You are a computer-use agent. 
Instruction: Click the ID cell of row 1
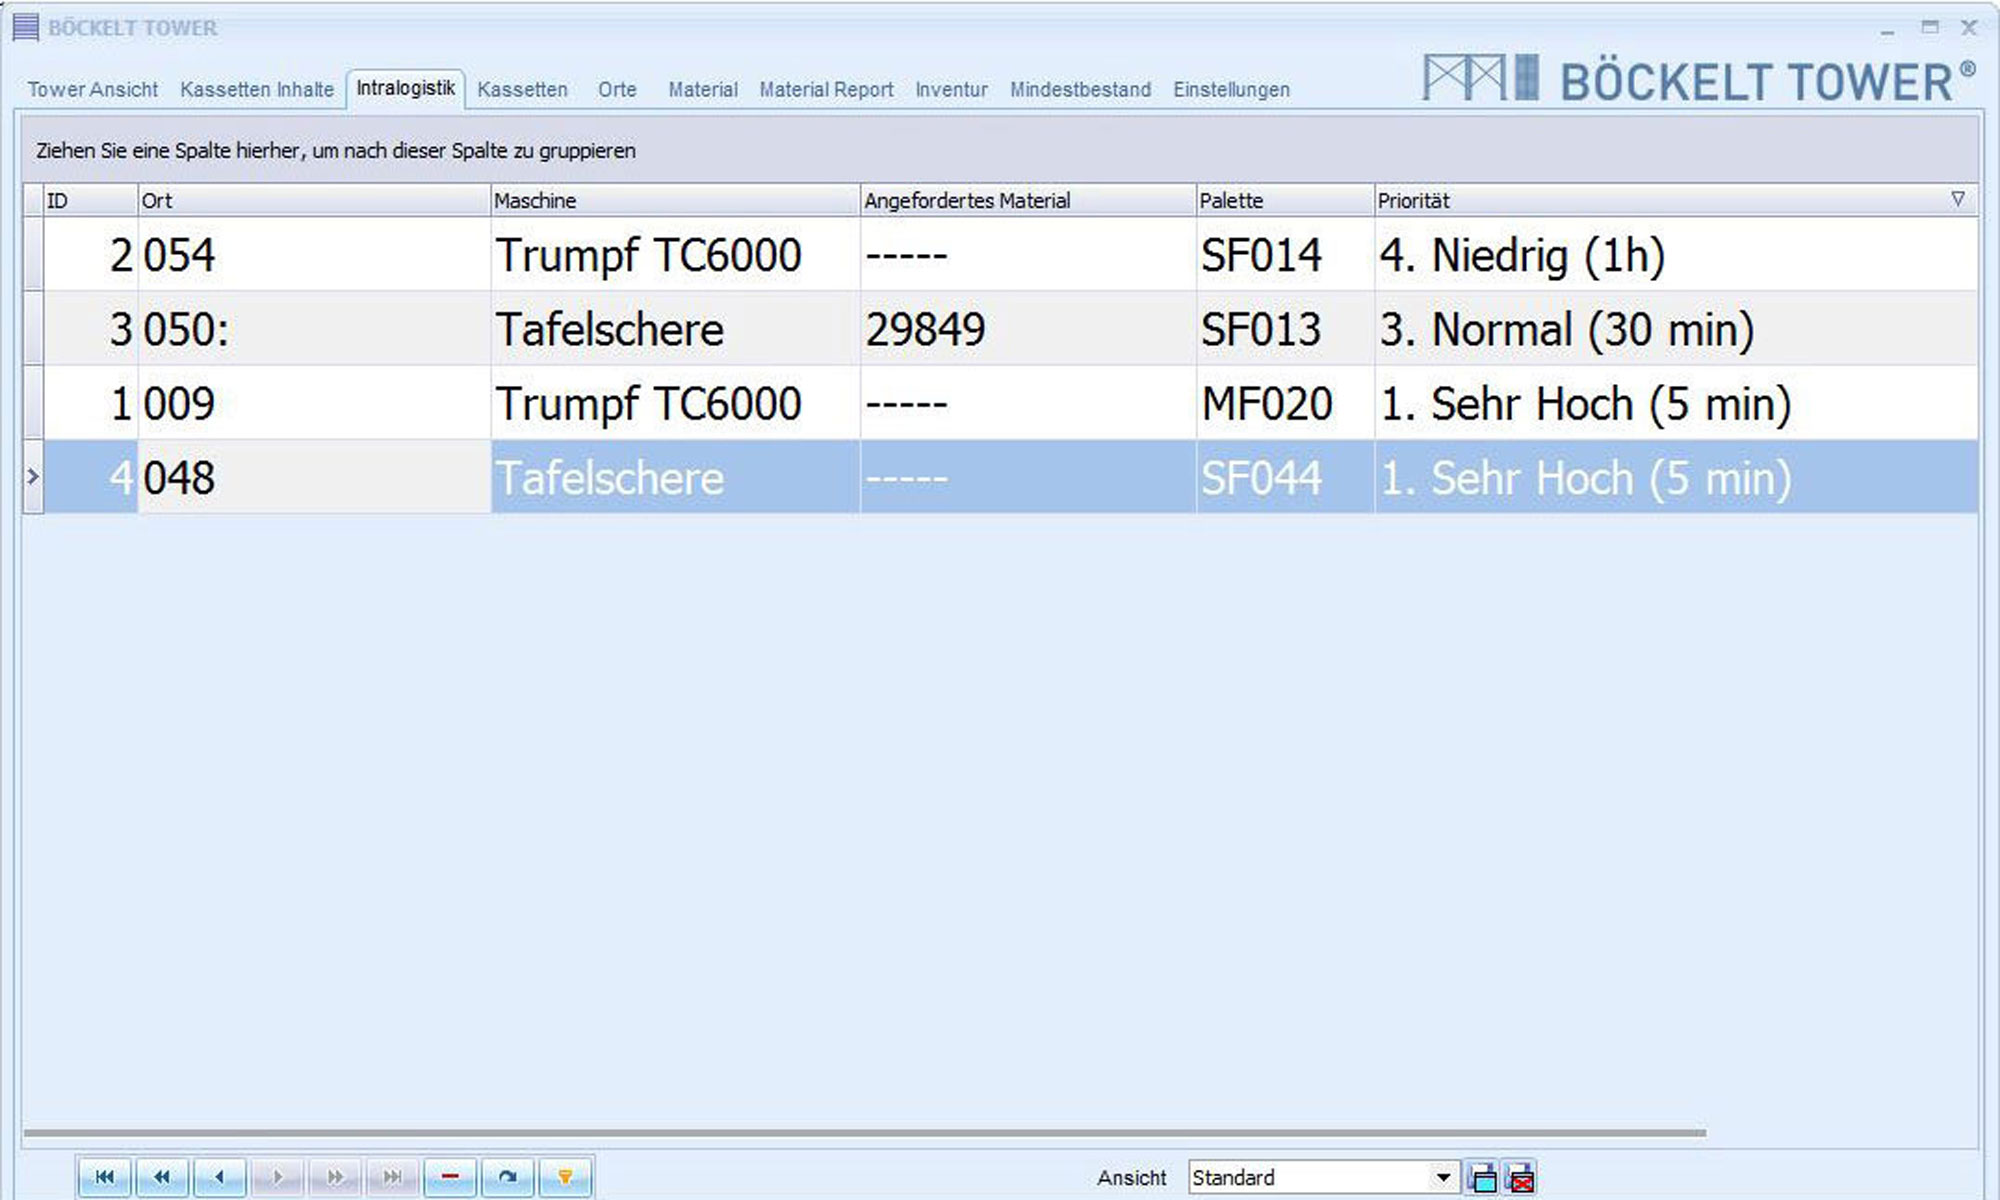click(x=90, y=402)
